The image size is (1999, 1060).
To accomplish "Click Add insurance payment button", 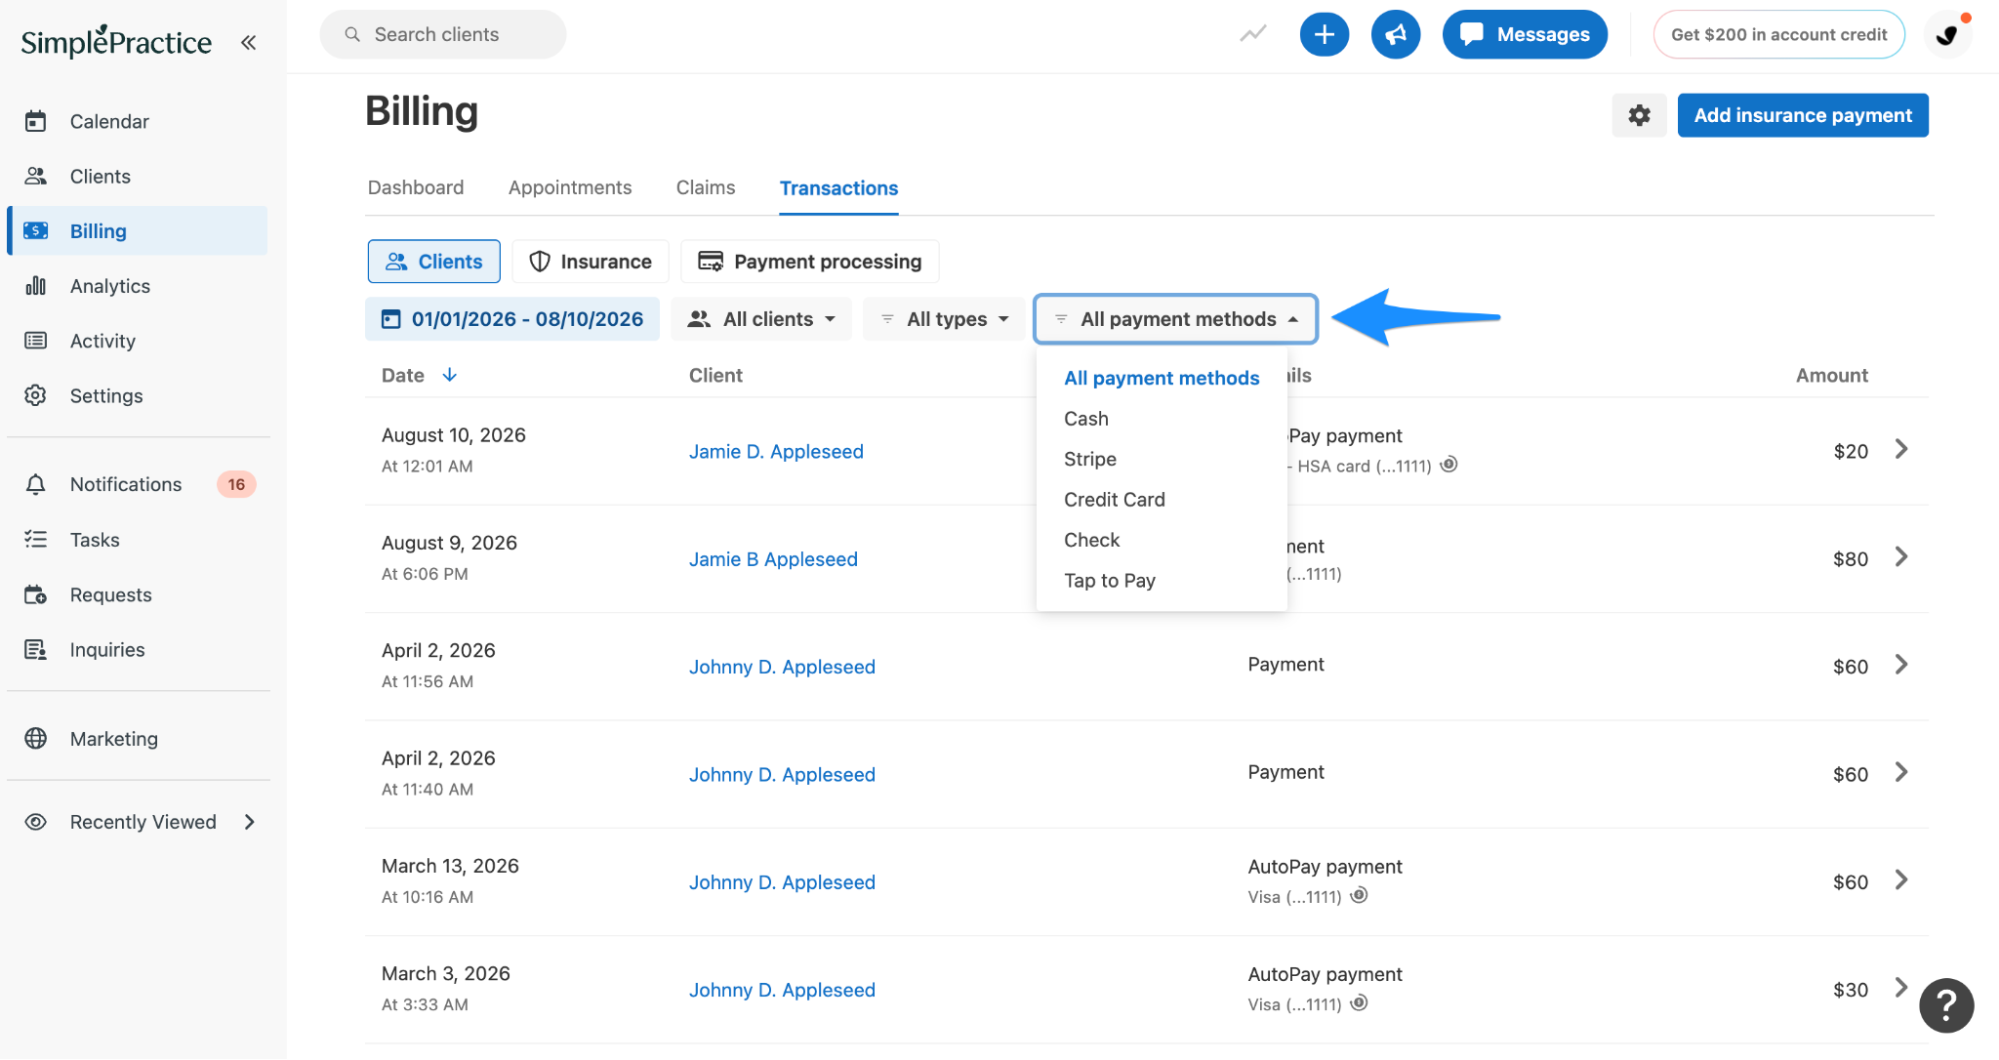I will click(1802, 115).
